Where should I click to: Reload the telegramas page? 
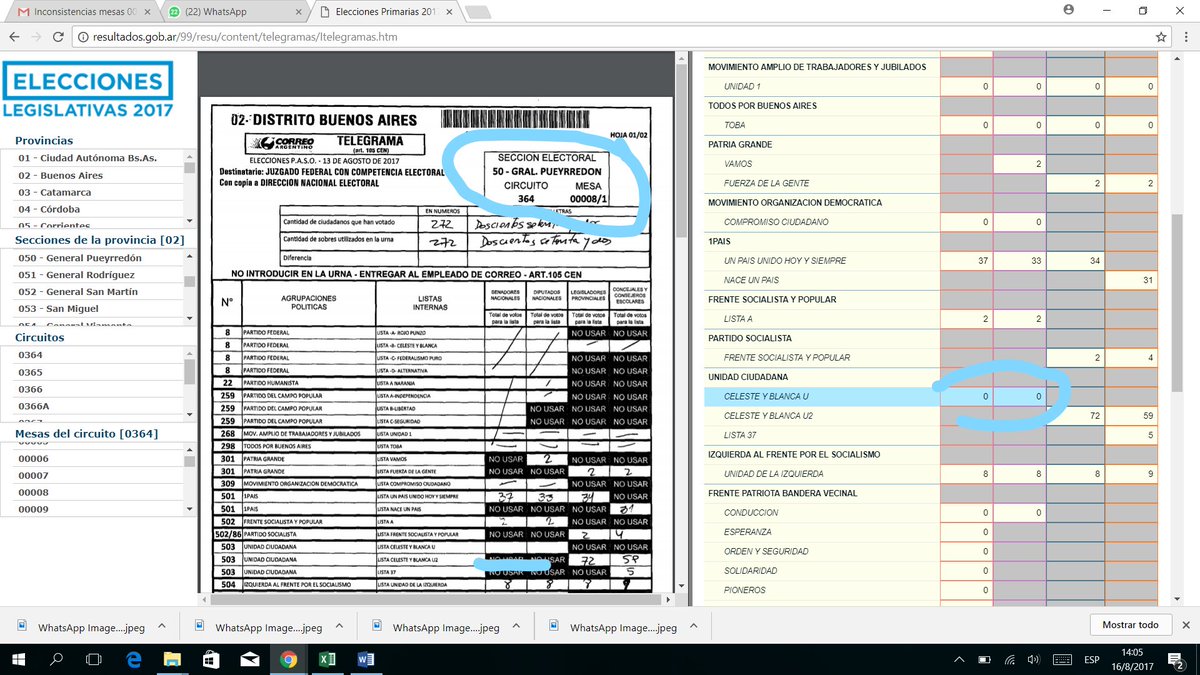click(60, 37)
